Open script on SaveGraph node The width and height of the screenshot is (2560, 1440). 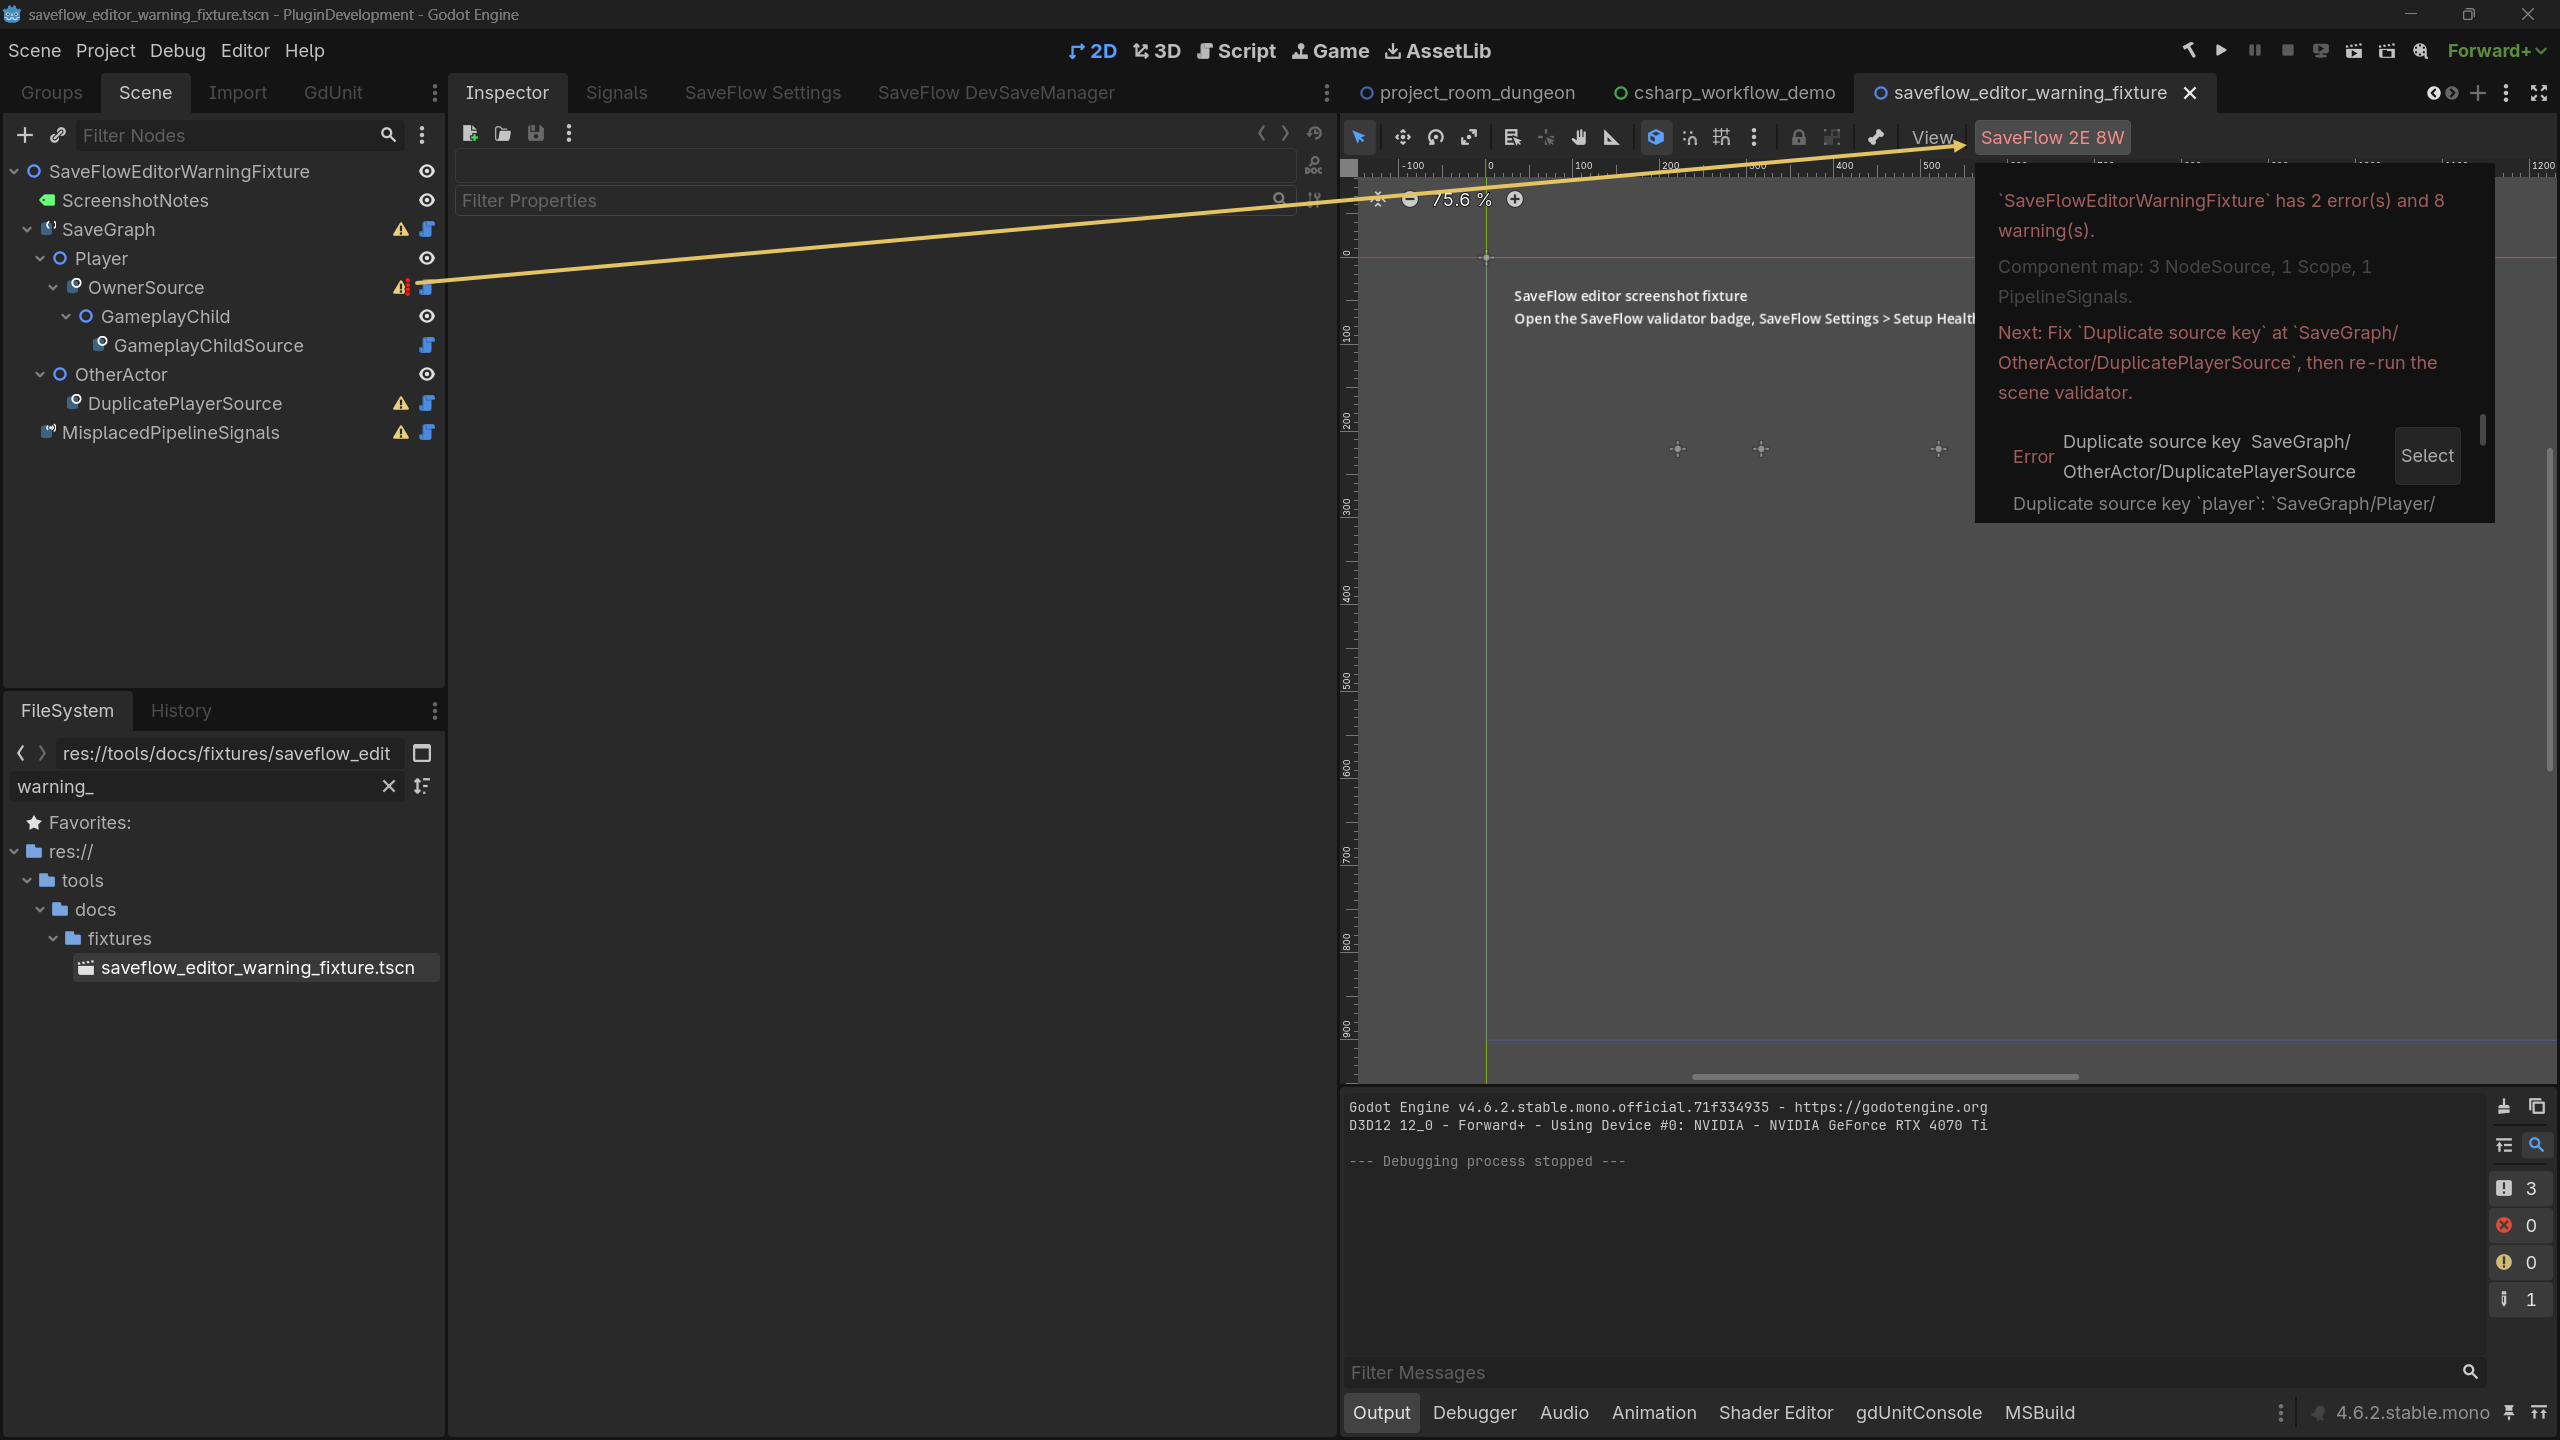[427, 230]
